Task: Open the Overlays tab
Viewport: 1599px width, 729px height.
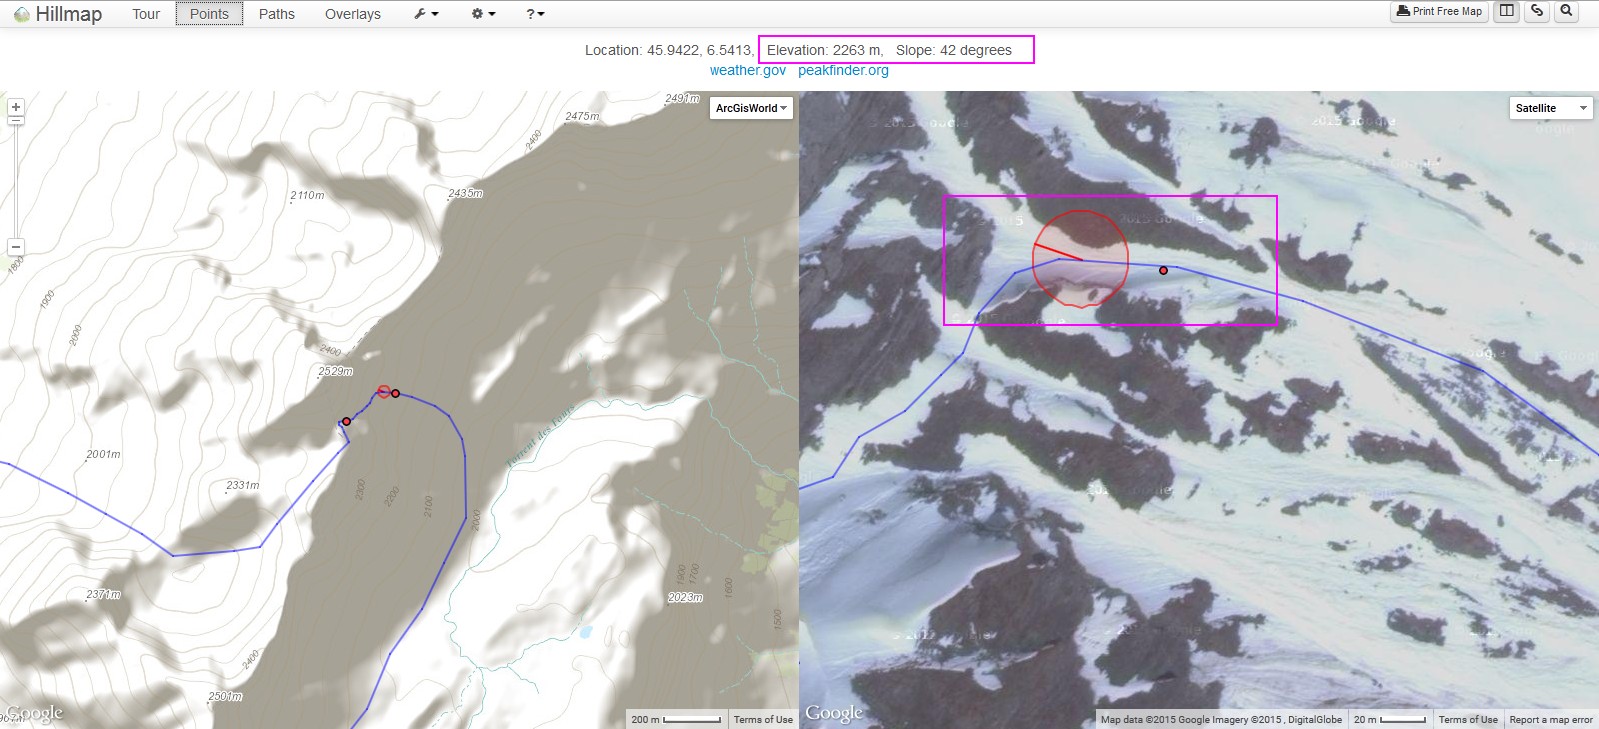Action: click(x=353, y=14)
